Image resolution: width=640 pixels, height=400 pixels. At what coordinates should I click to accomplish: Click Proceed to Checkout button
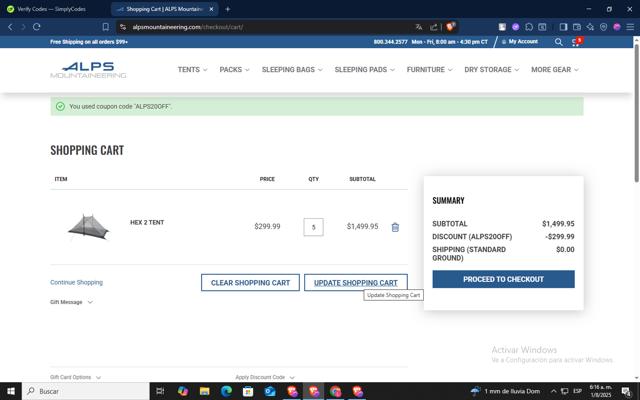[x=503, y=279]
